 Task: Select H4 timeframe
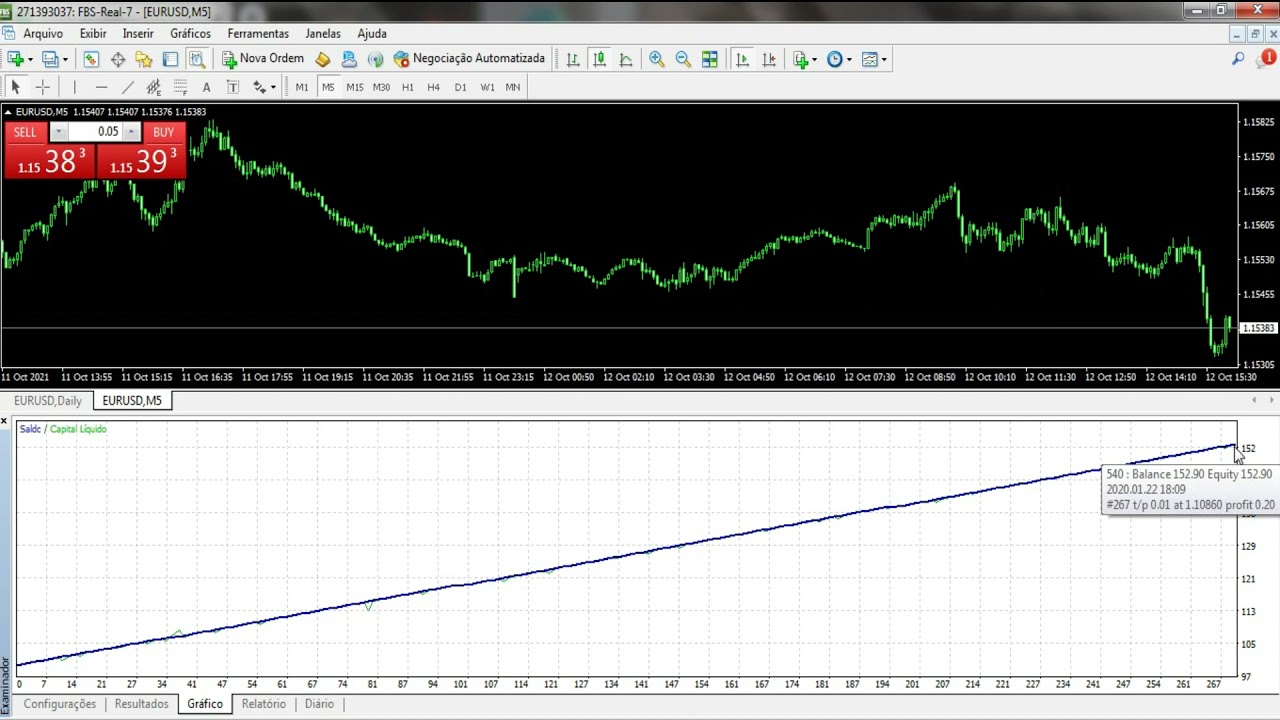coord(434,87)
